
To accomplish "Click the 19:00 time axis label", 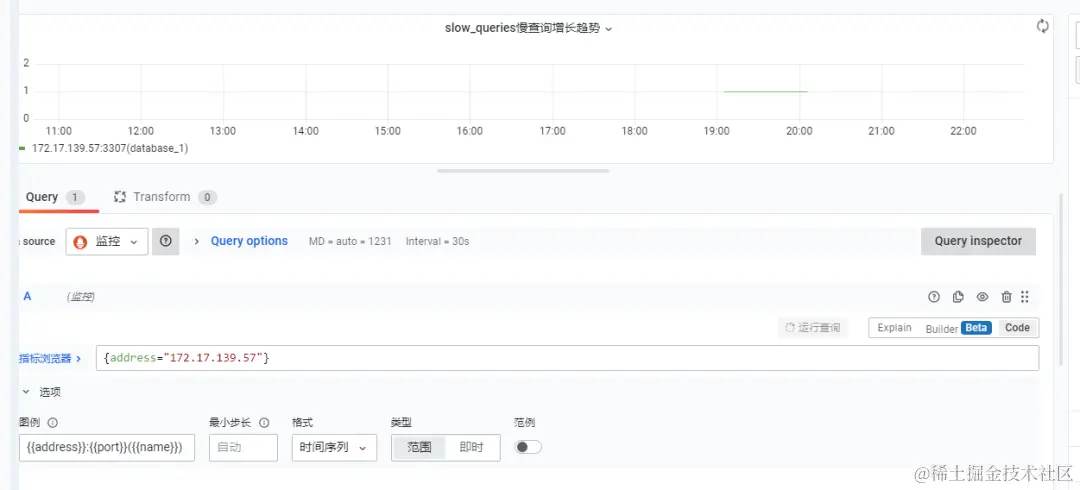I will [716, 131].
